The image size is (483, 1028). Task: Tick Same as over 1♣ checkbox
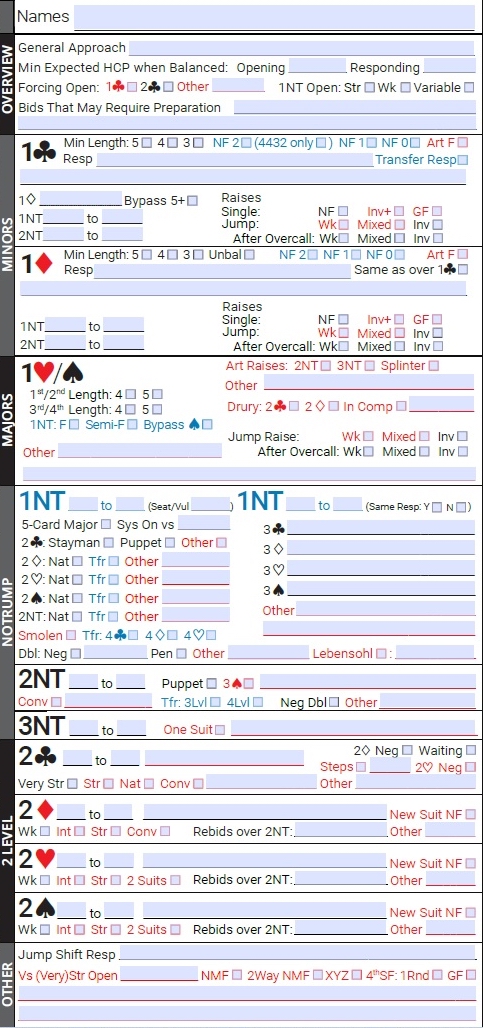[x=463, y=269]
